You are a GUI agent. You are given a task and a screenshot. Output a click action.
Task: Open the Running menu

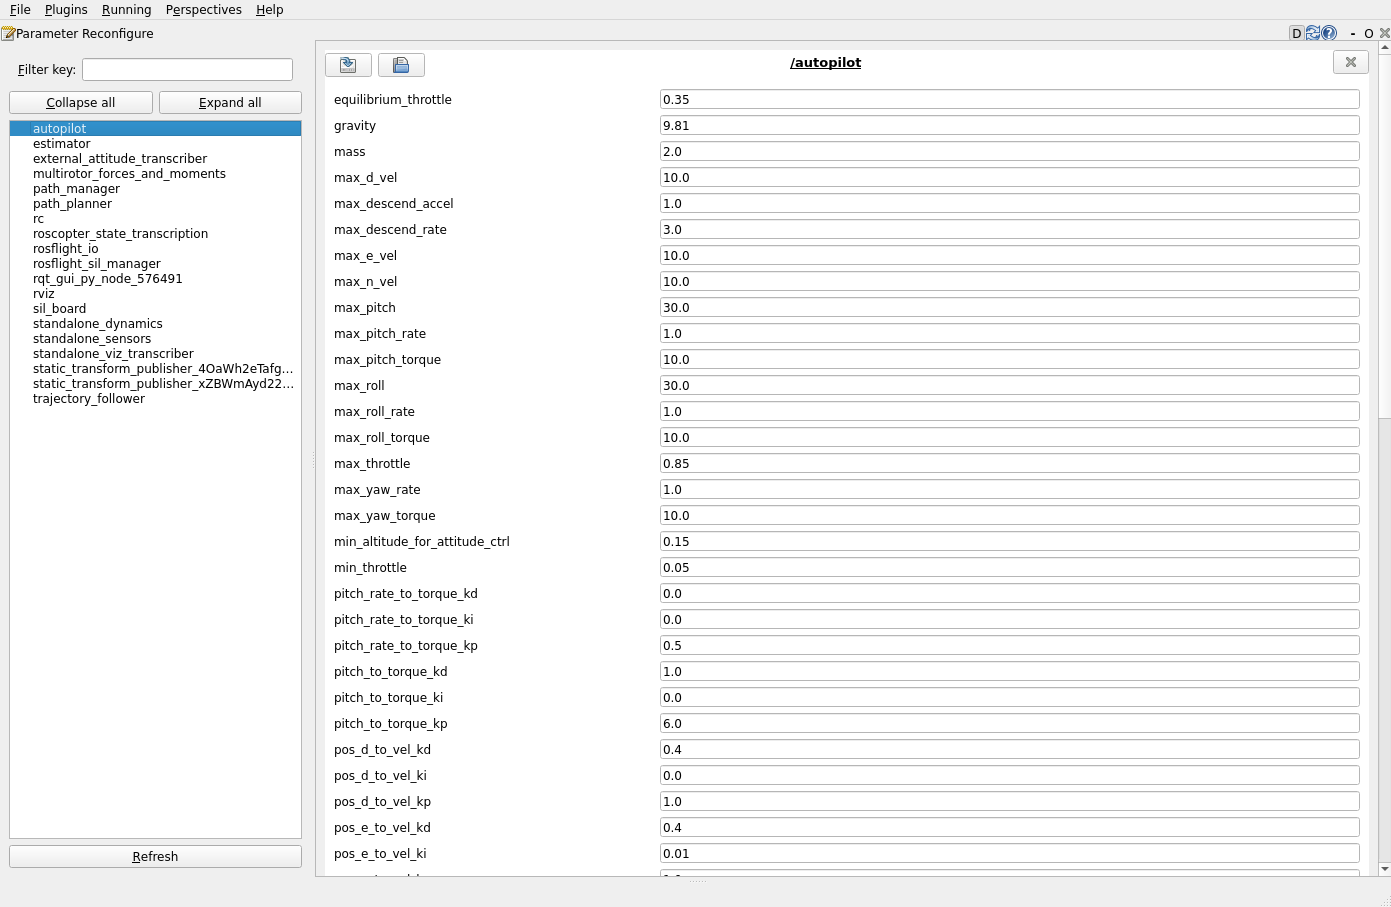coord(126,9)
